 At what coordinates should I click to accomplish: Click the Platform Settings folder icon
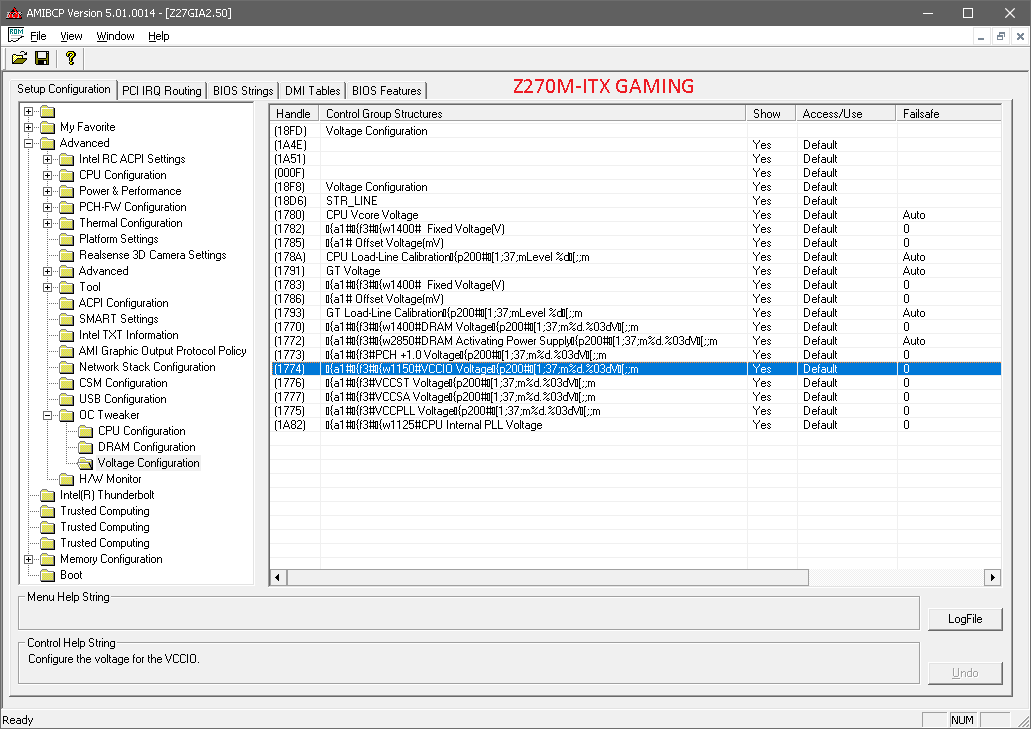point(66,239)
